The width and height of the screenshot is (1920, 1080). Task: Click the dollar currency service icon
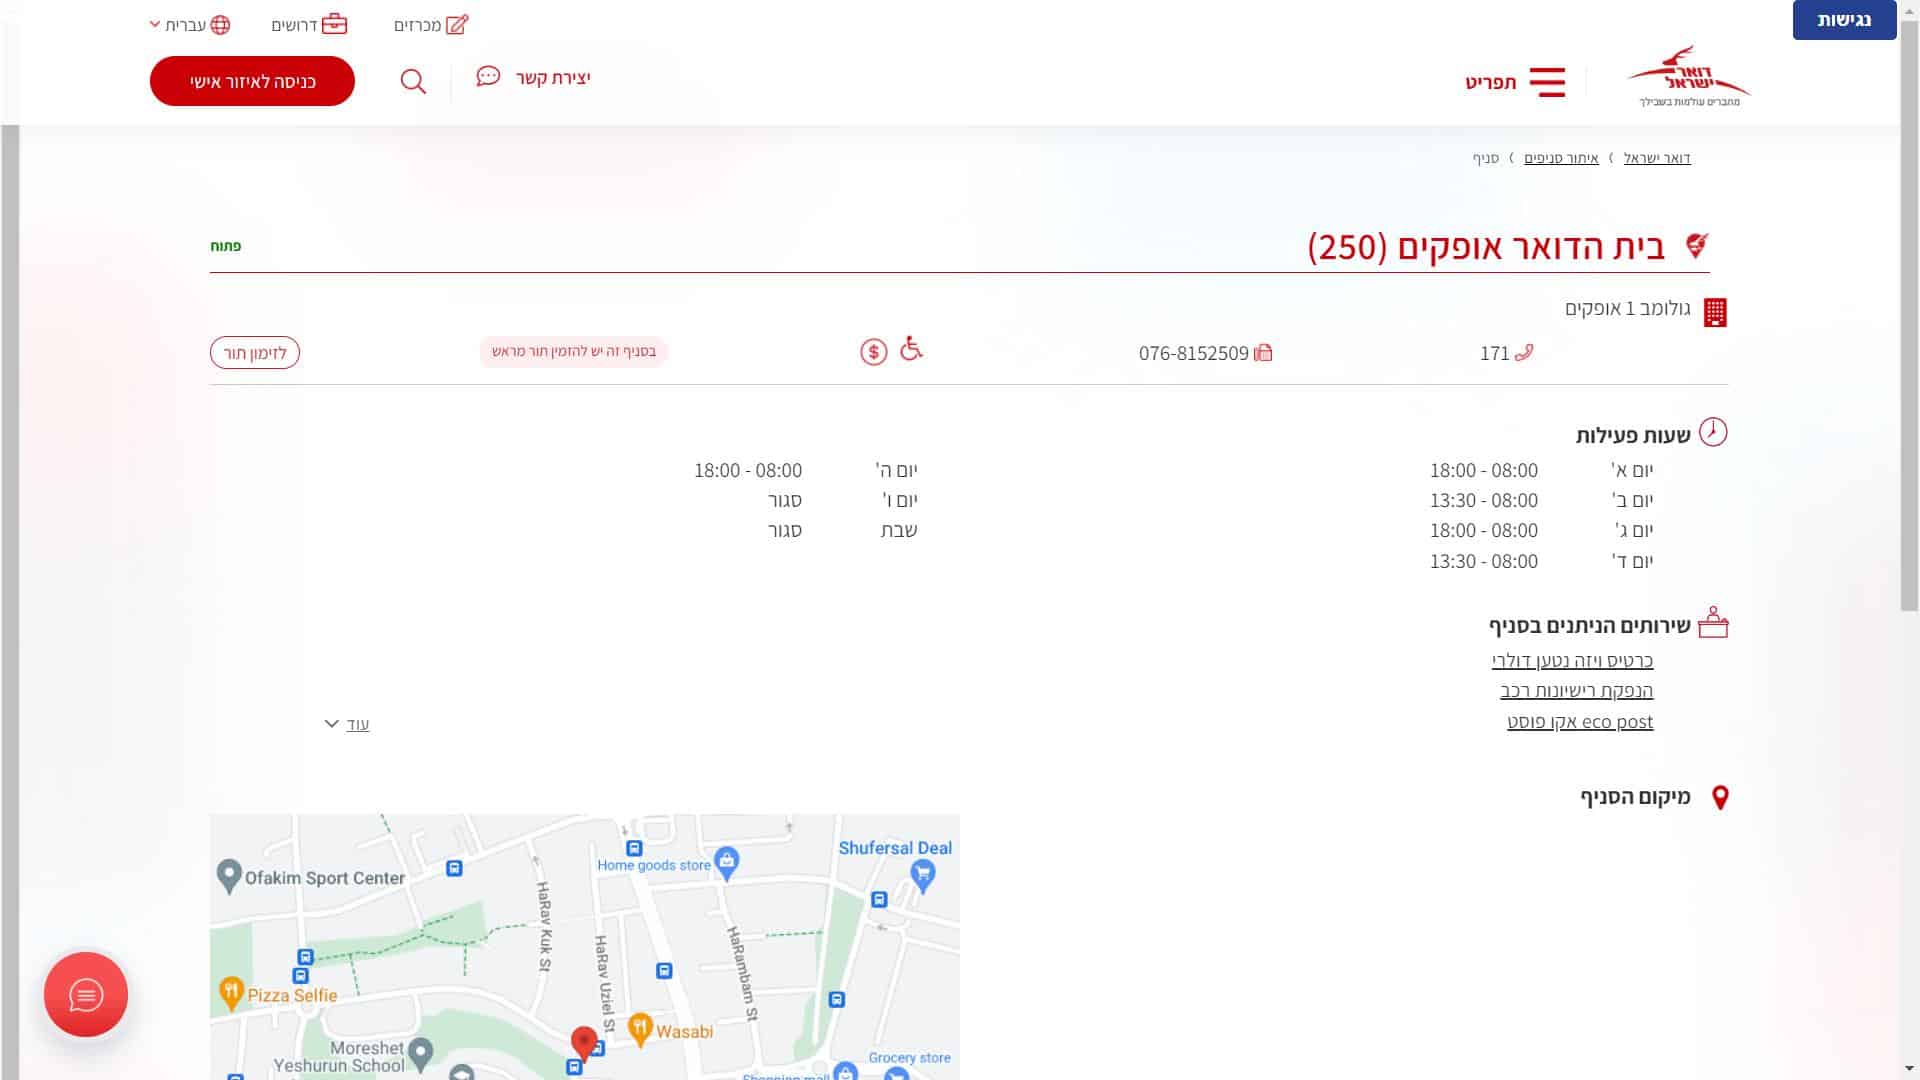pos(873,352)
